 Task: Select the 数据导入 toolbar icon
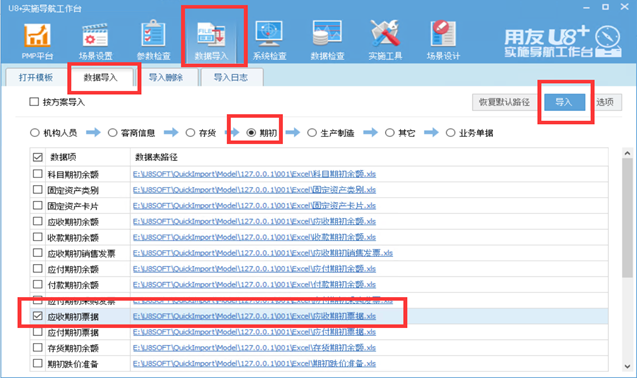[211, 41]
